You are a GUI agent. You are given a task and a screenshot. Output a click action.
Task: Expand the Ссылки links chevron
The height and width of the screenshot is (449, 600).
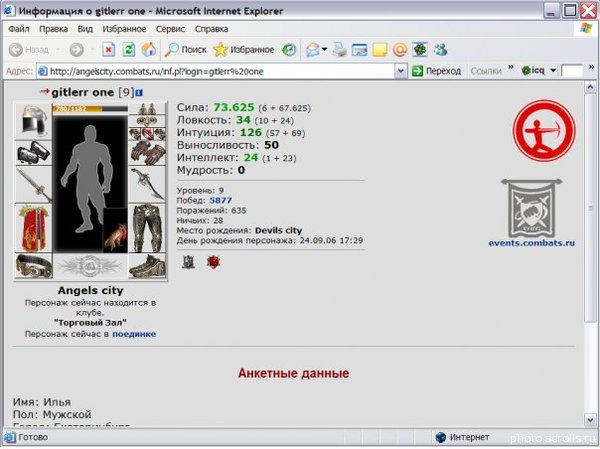(511, 68)
